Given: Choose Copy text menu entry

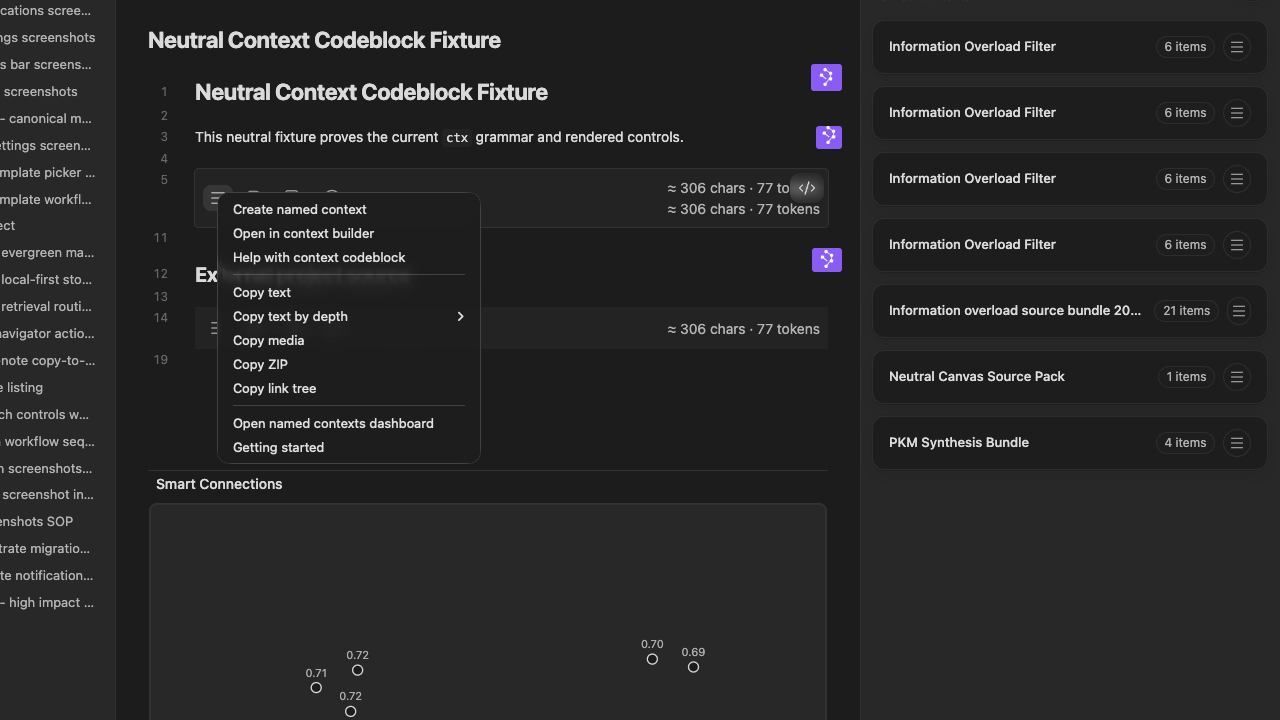Looking at the screenshot, I should click(349, 293).
